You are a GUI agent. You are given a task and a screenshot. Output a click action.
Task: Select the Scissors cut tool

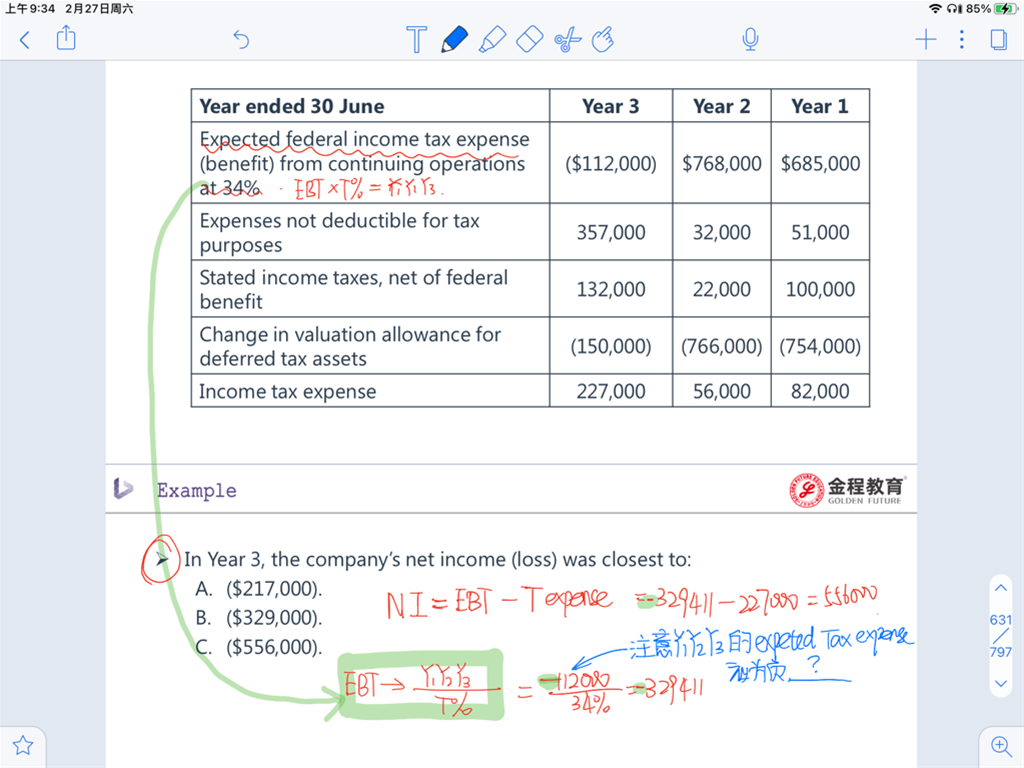(x=568, y=39)
